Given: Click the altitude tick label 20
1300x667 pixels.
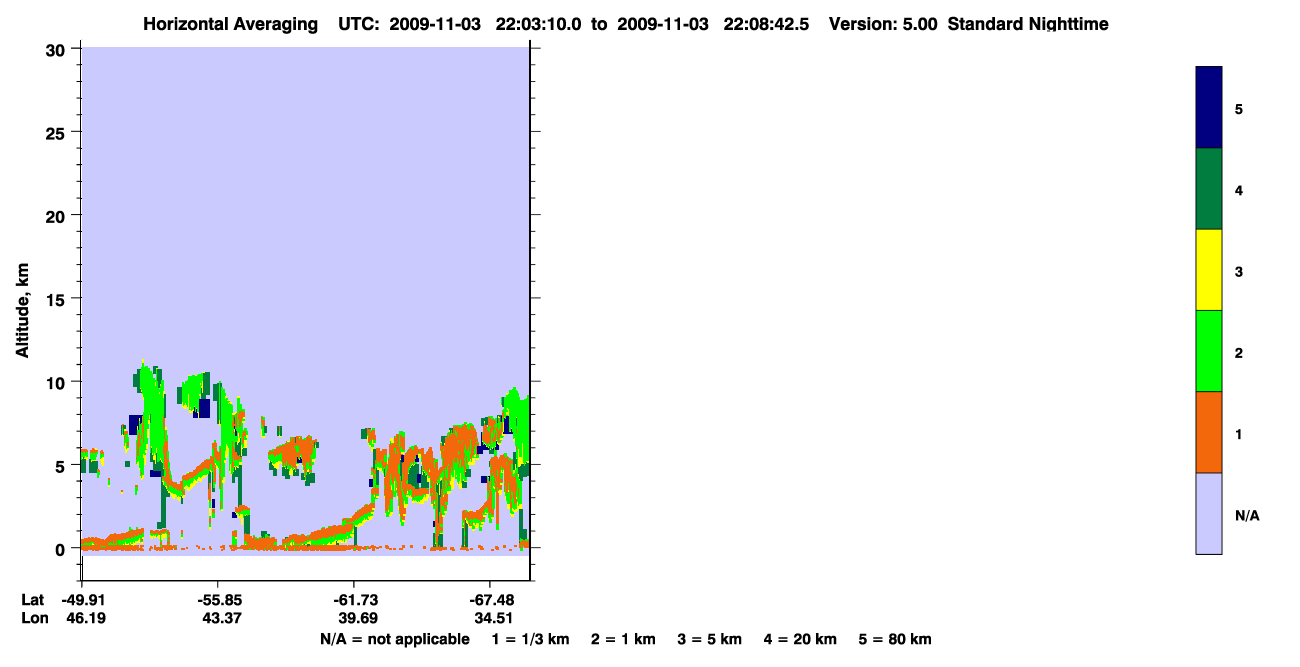Looking at the screenshot, I should point(58,215).
